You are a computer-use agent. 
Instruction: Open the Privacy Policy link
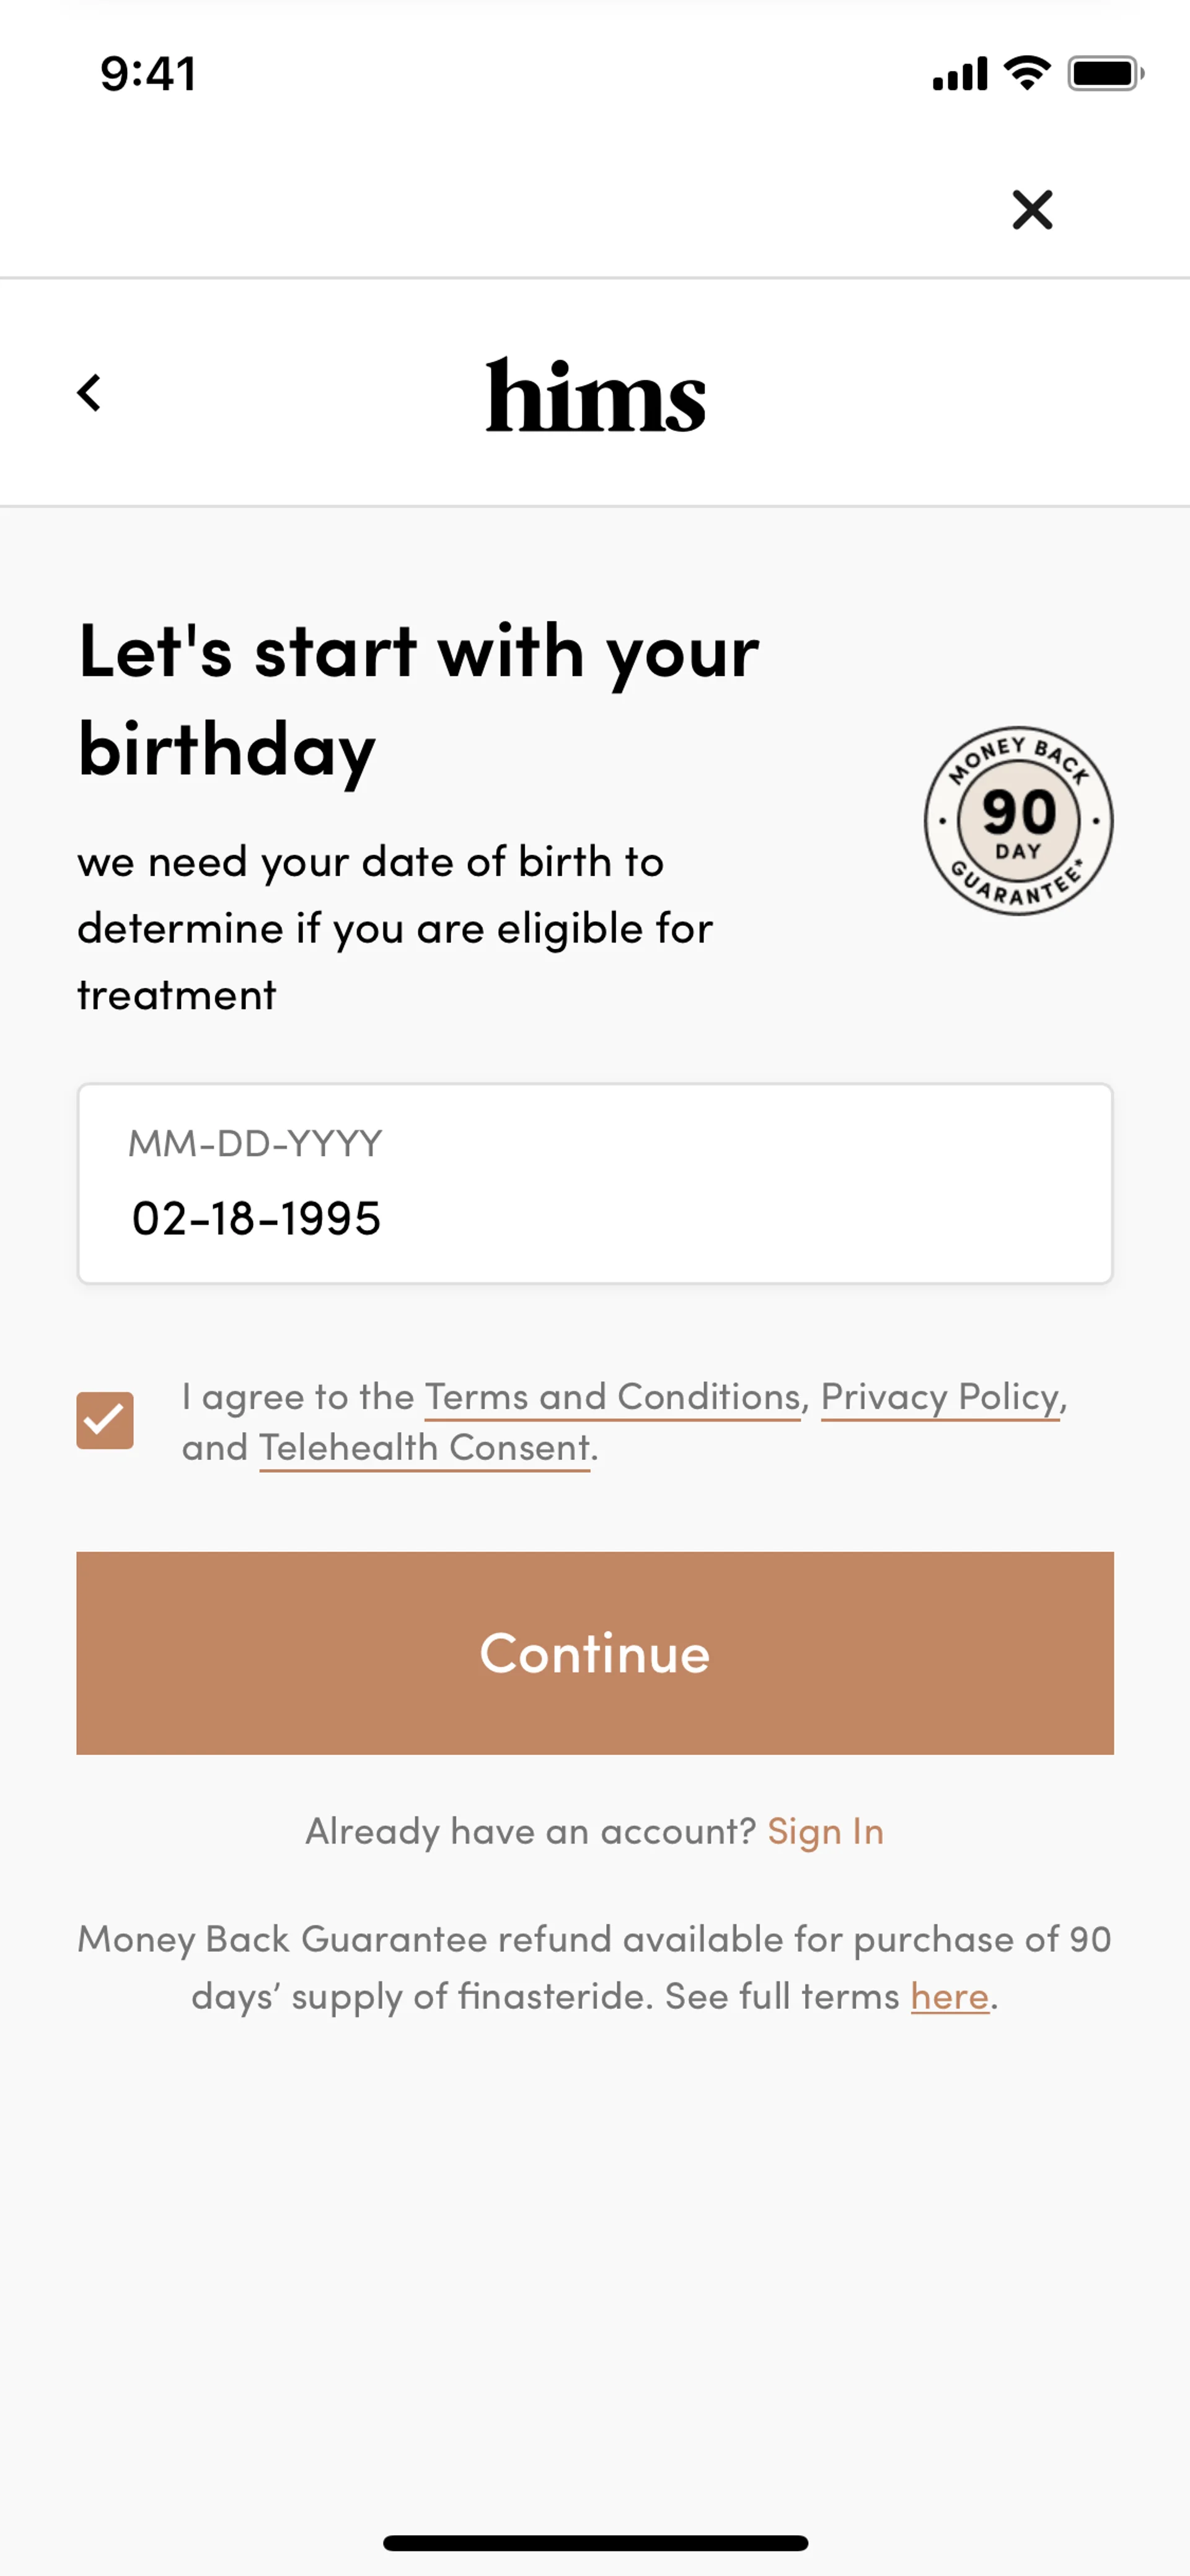tap(939, 1396)
